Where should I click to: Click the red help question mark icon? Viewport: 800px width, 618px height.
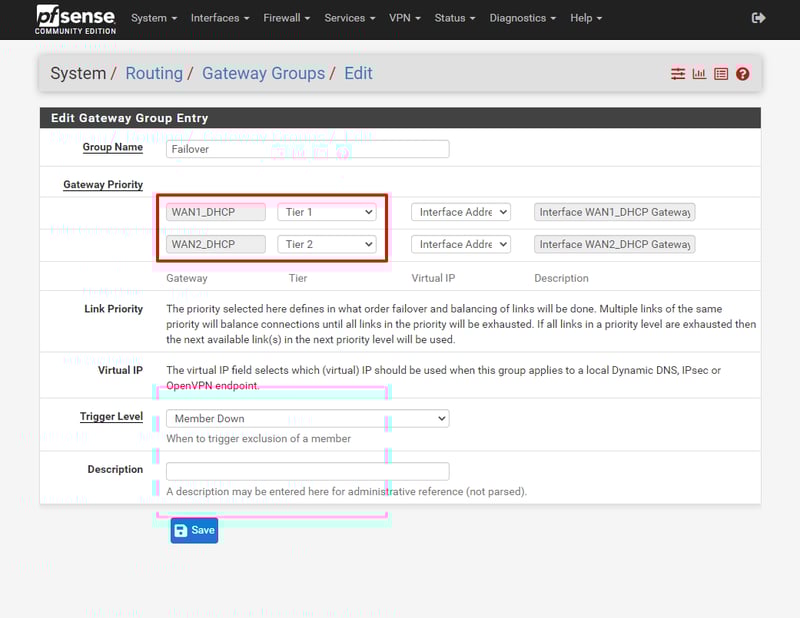[742, 74]
